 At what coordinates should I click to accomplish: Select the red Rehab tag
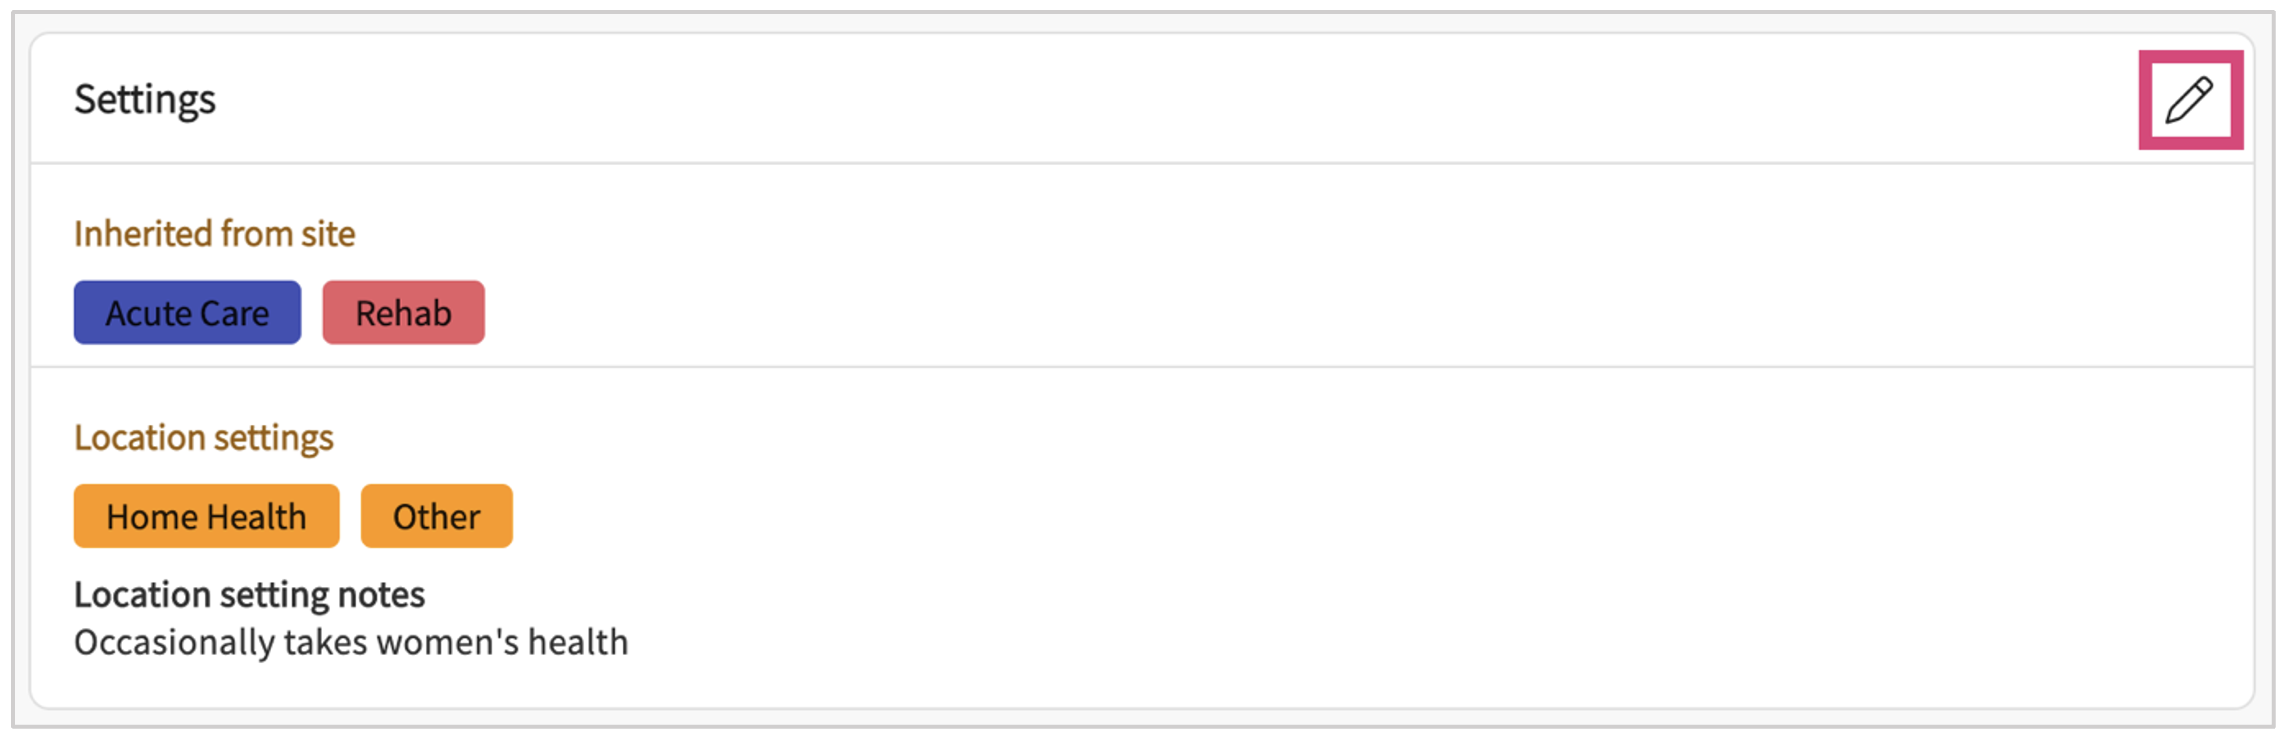pos(403,313)
